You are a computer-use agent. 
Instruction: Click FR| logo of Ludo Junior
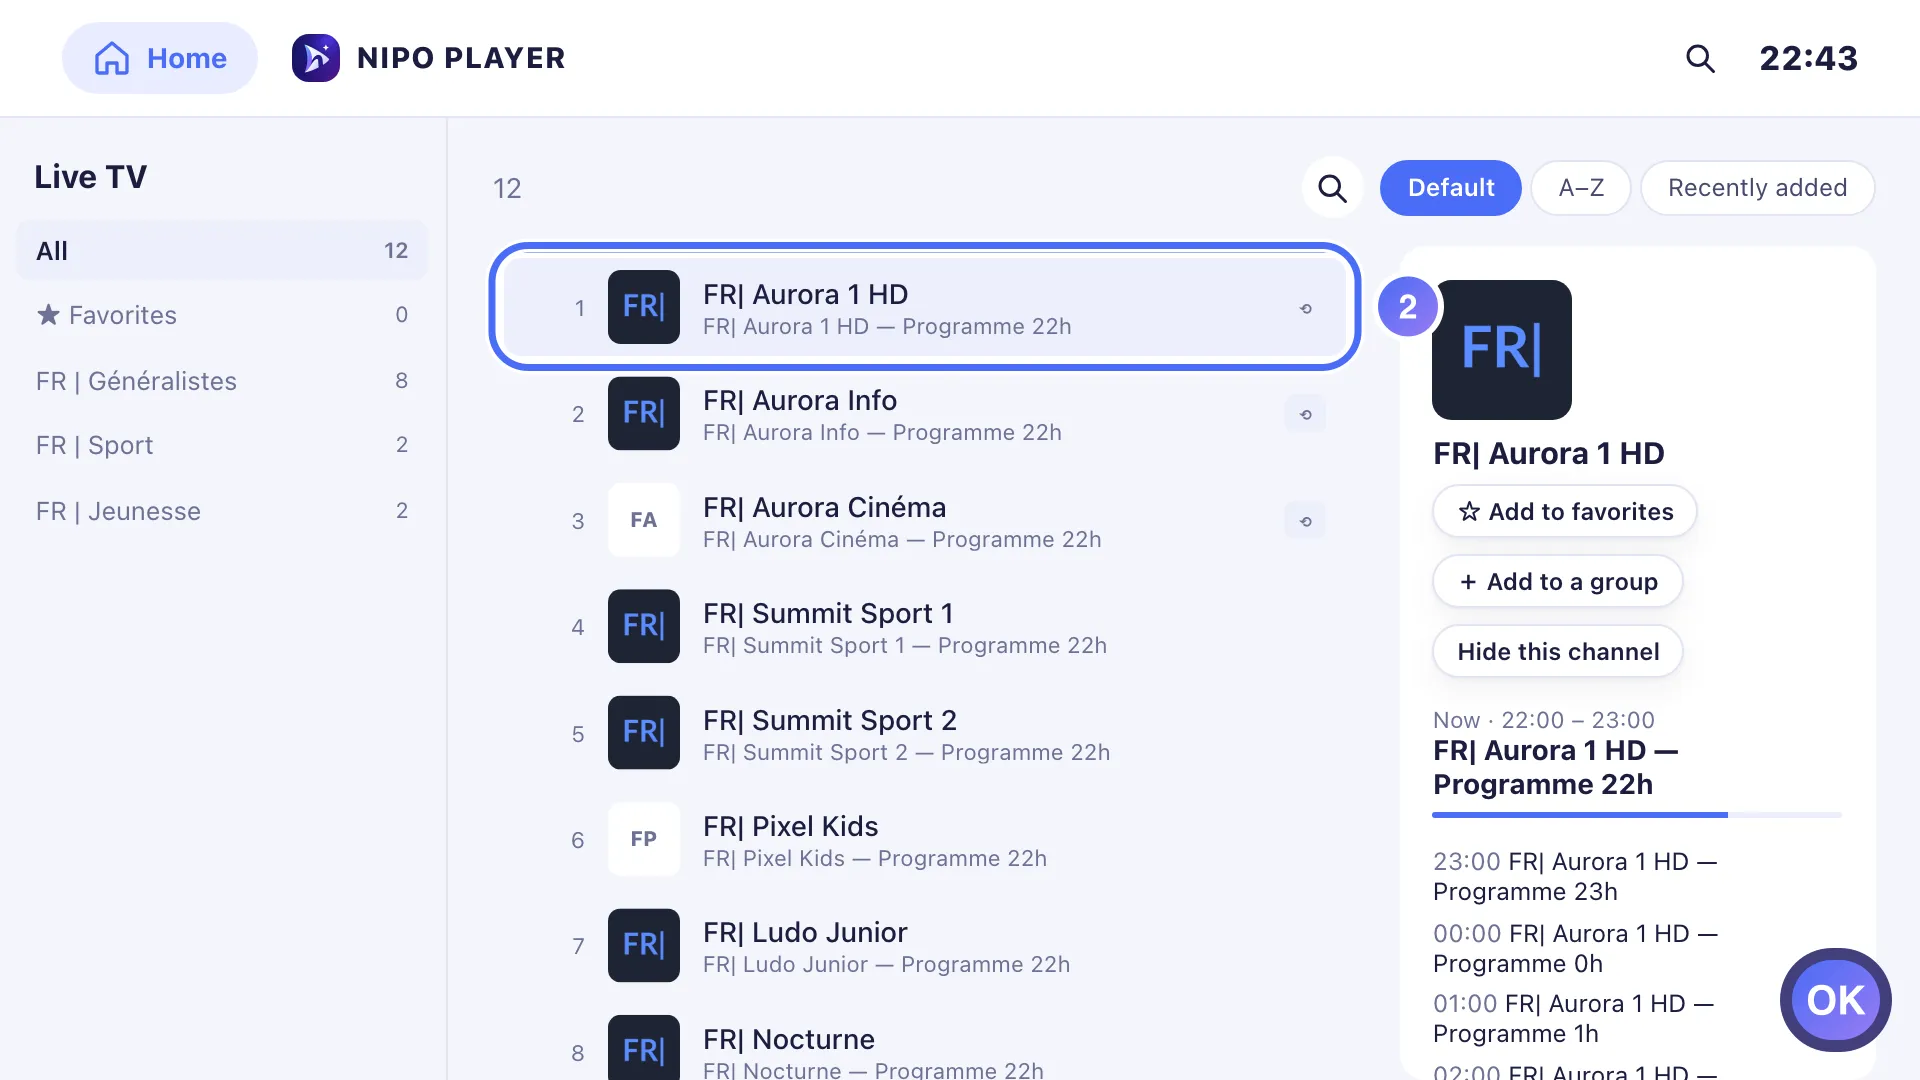click(x=644, y=945)
